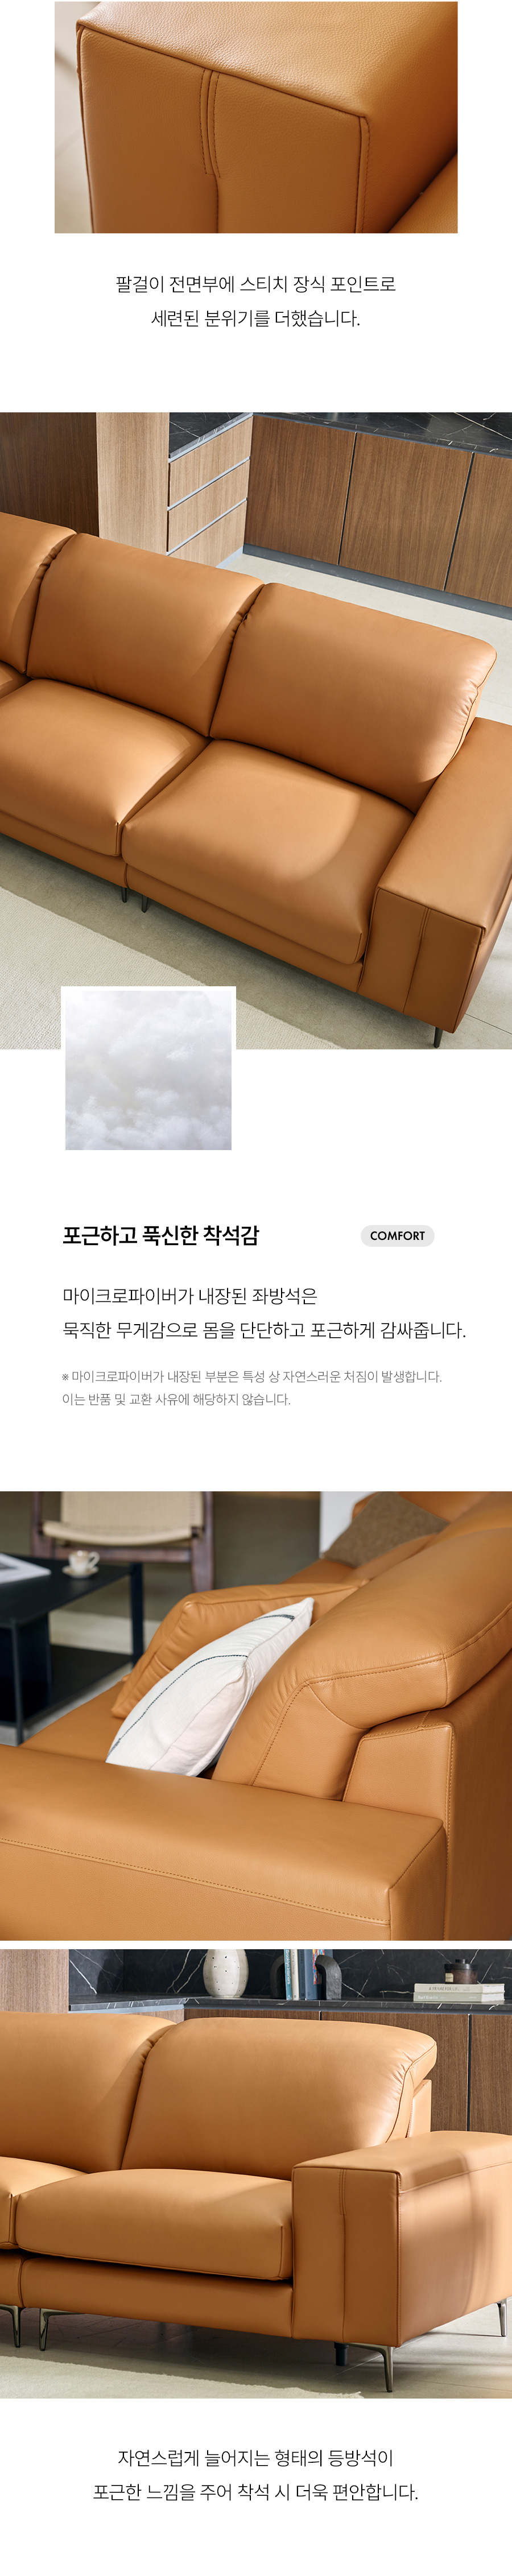Screen dimensions: 512x2576
Task: Click the '세련된 분위기를 더했습니다' text line
Action: [256, 318]
